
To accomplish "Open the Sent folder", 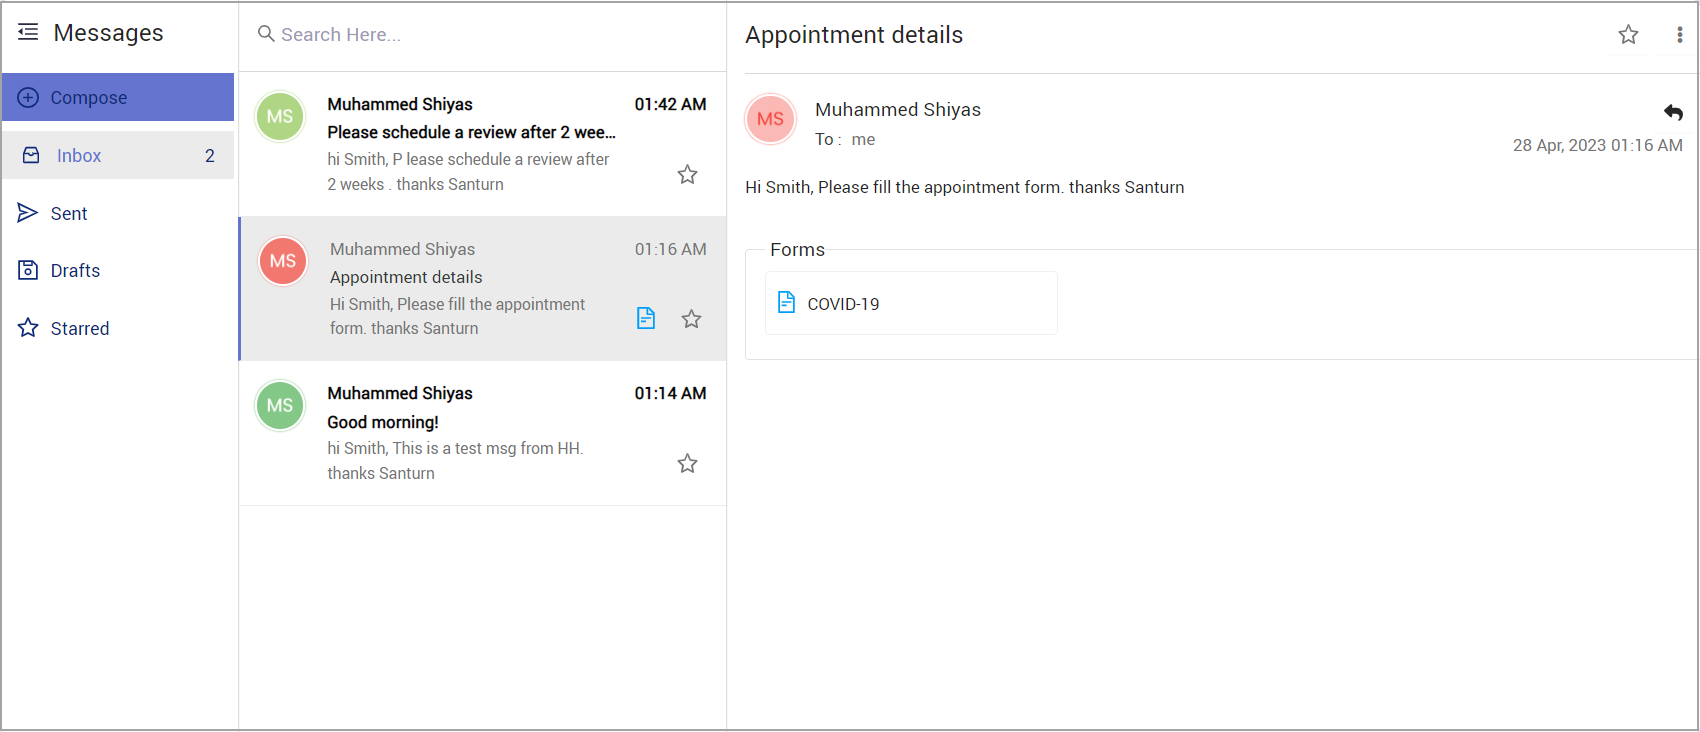I will (x=68, y=213).
